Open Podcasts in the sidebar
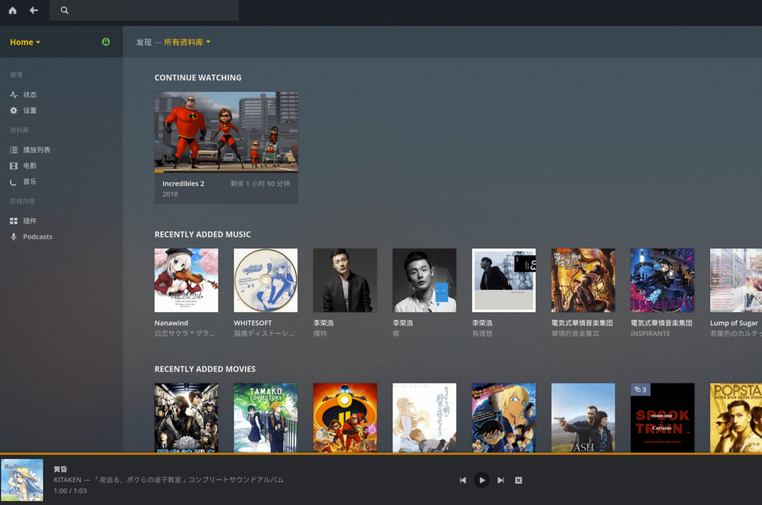The width and height of the screenshot is (762, 505). pos(37,237)
